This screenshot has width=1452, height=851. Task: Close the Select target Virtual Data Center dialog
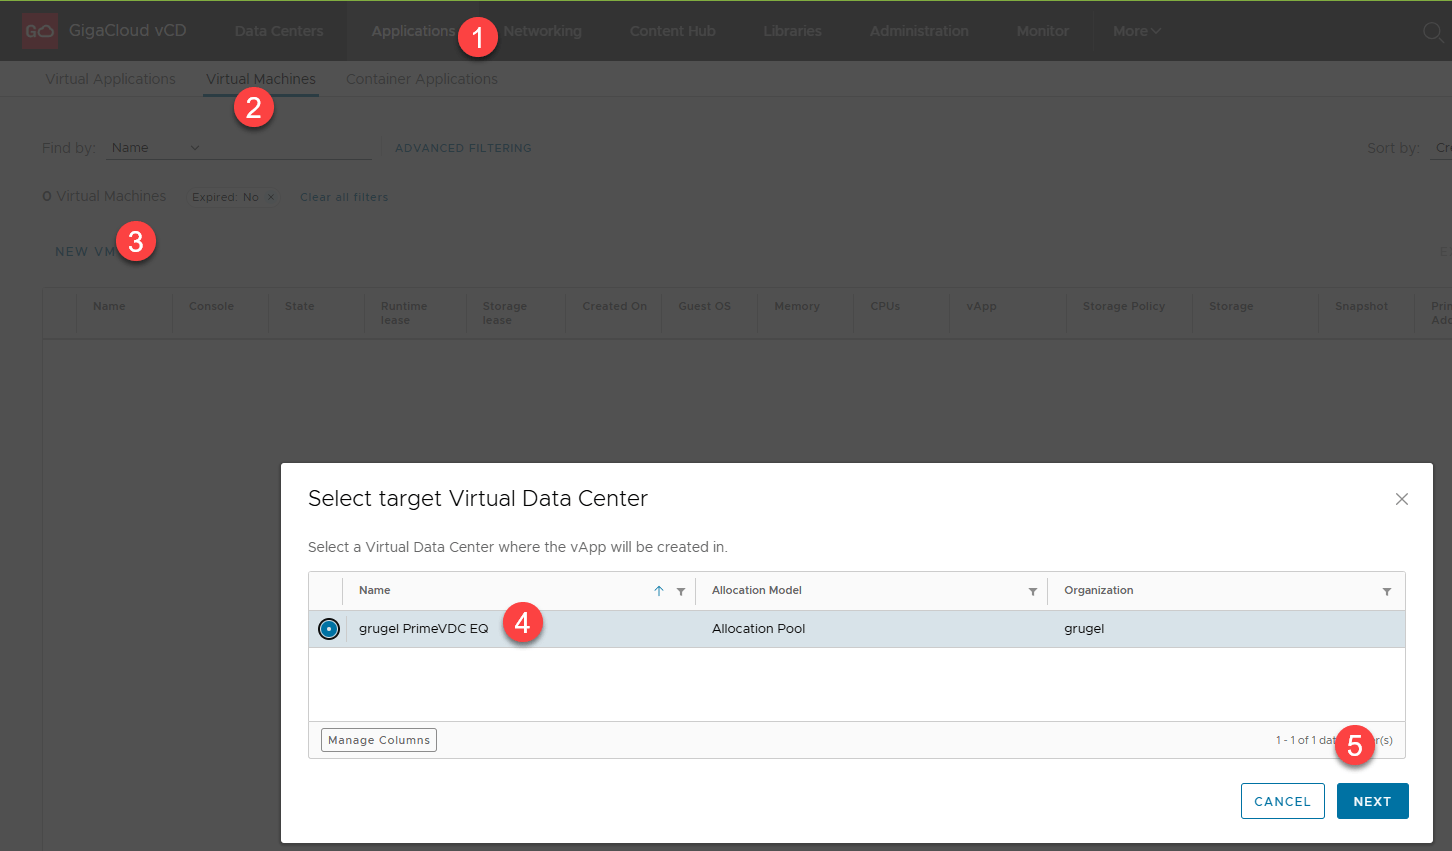point(1401,499)
